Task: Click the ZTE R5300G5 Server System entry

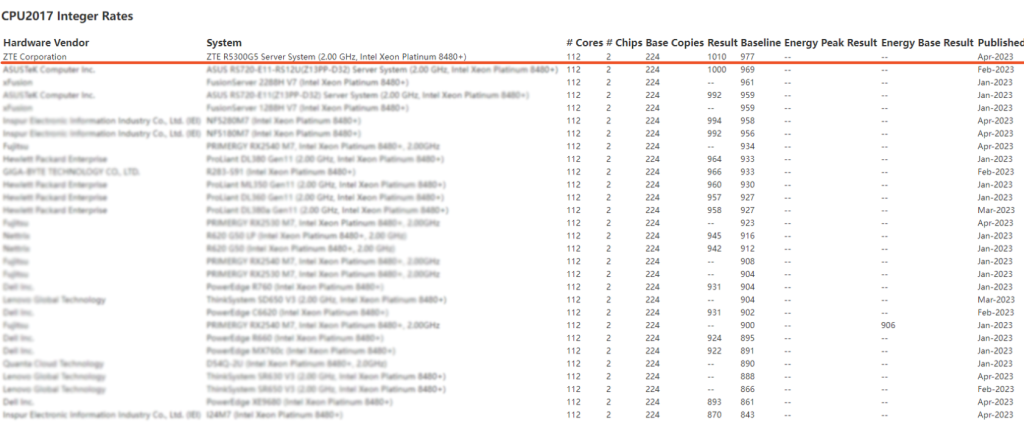Action: (336, 57)
